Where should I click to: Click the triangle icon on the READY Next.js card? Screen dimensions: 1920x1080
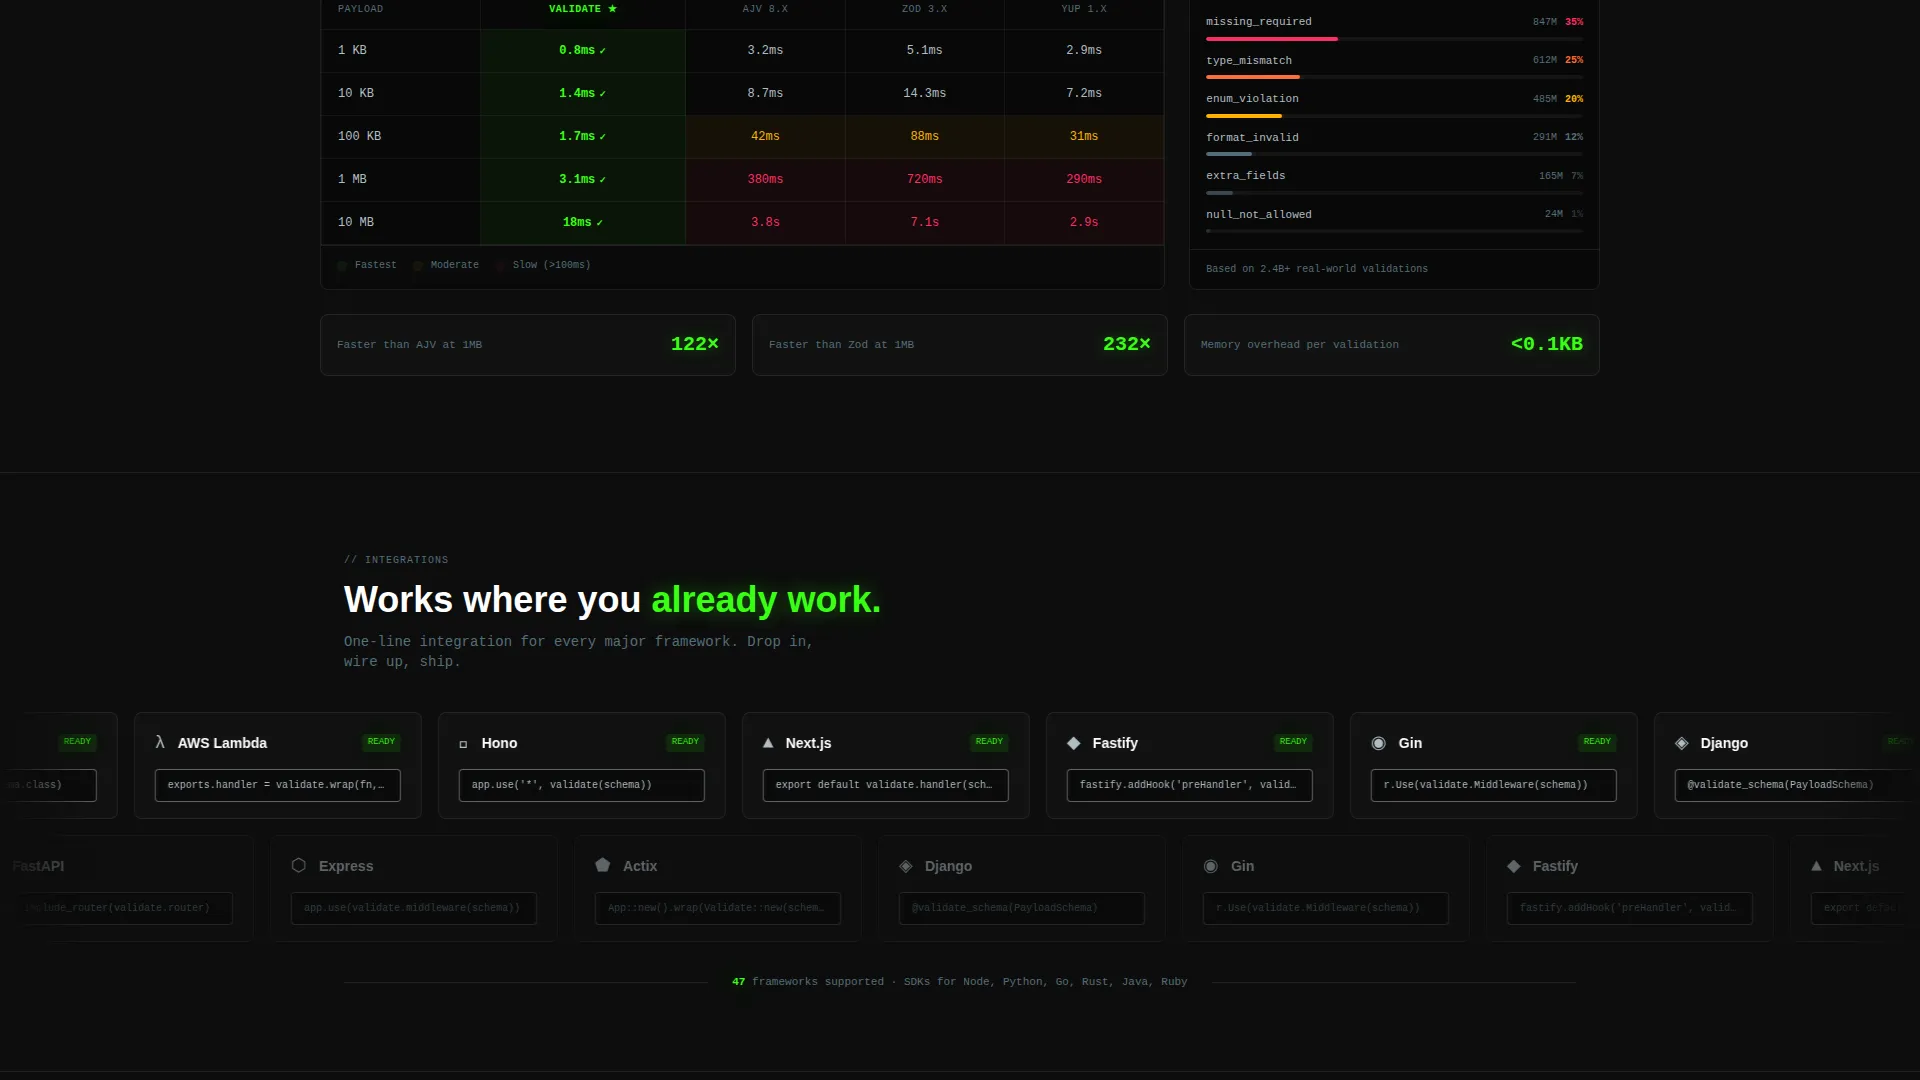(x=768, y=743)
